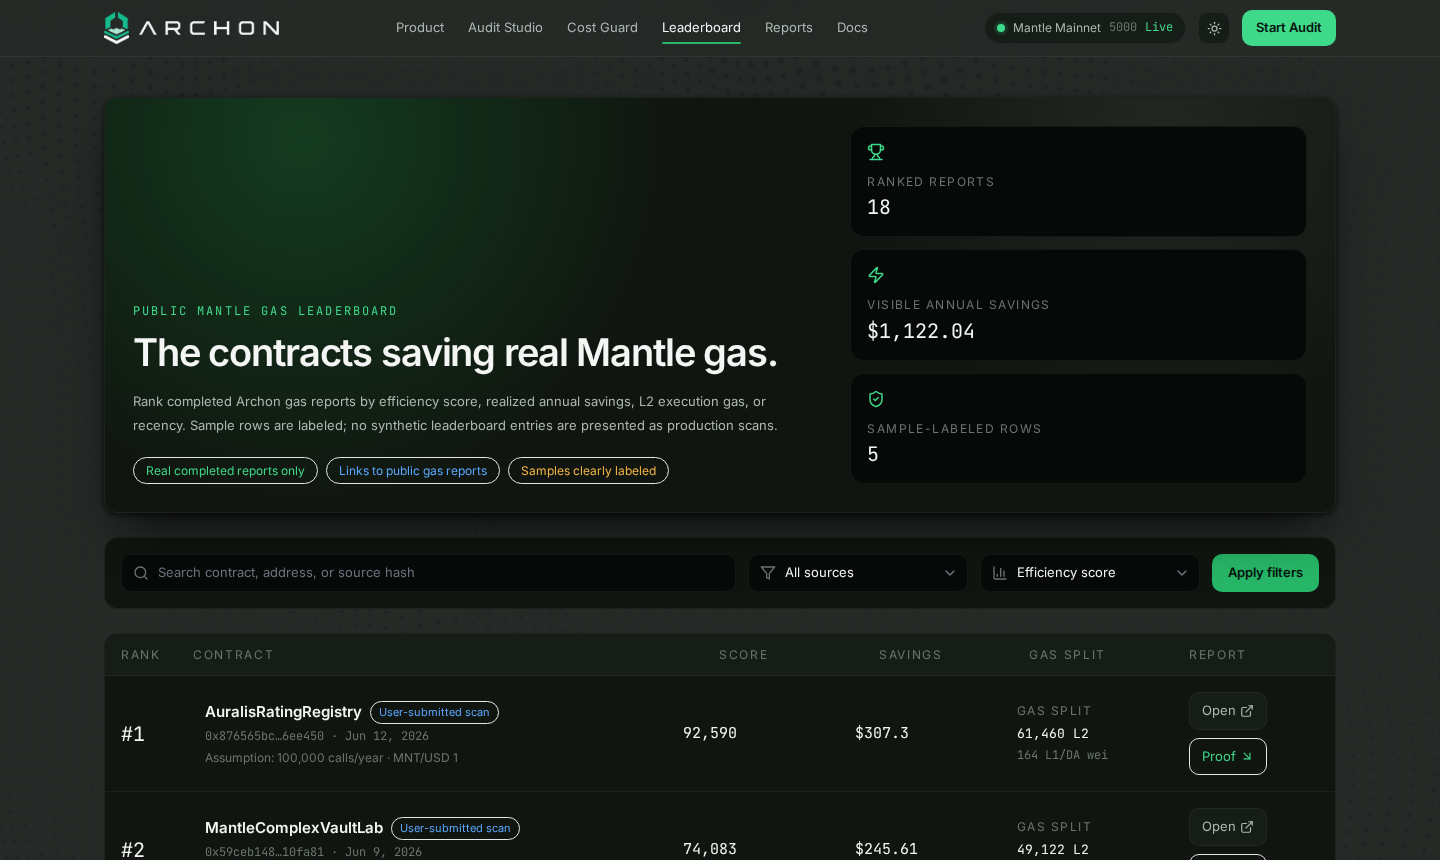Click the funnel filter icon beside All sources

(768, 573)
